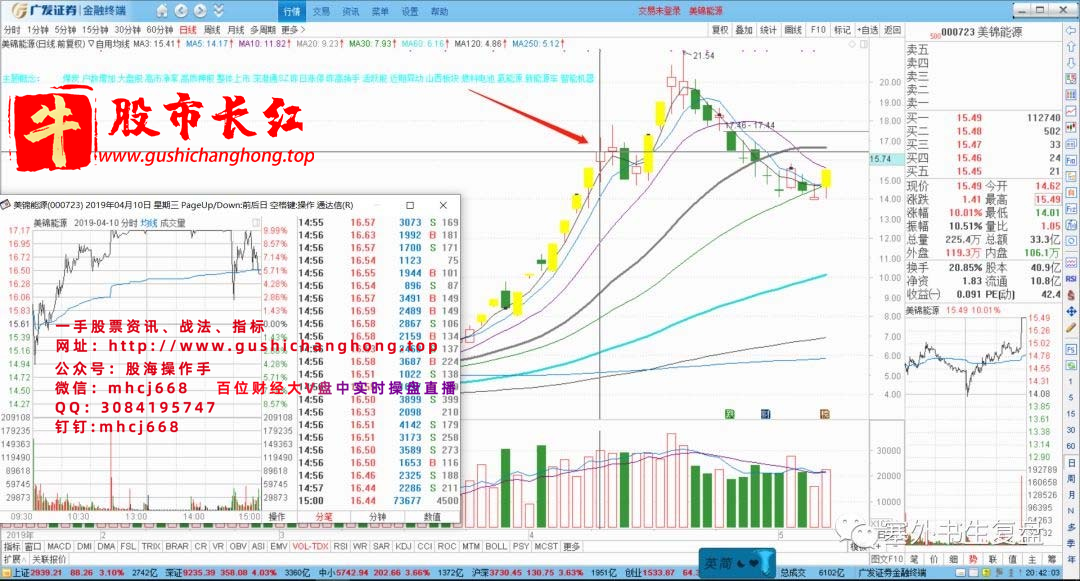This screenshot has width=1080, height=581.
Task: Select the 分笔 tab in popup
Action: pos(324,516)
